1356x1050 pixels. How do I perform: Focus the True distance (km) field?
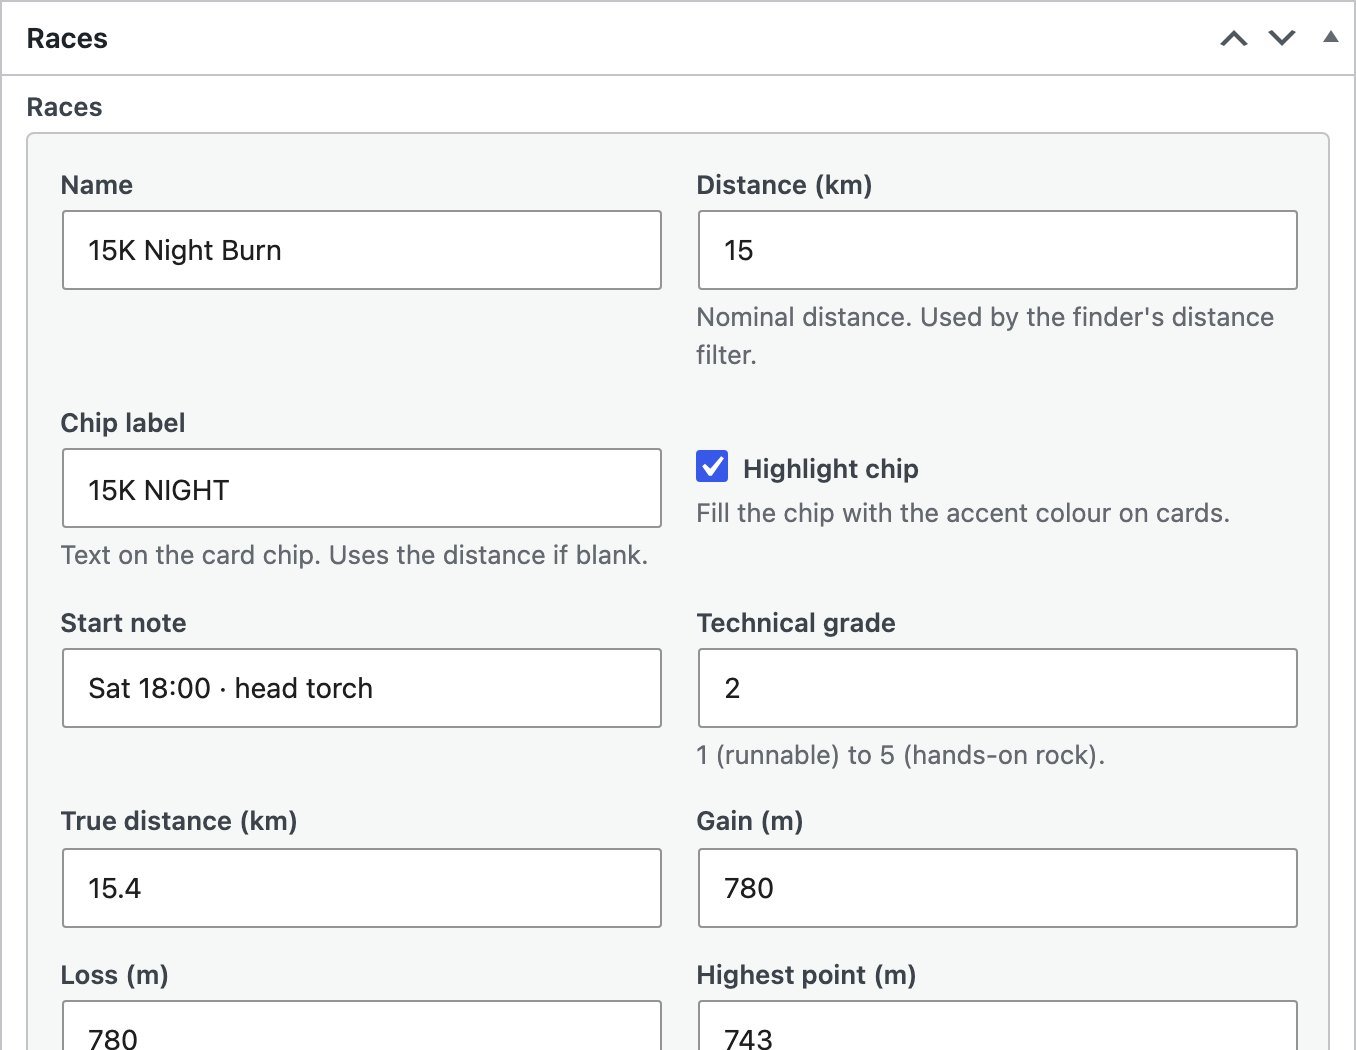pos(362,888)
